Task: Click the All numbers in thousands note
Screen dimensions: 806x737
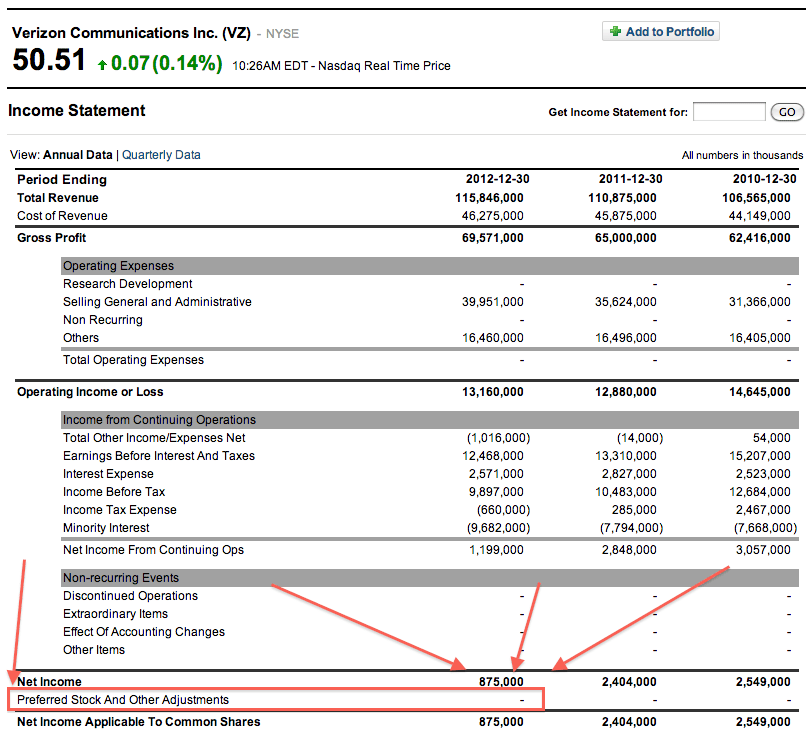Action: pos(742,155)
